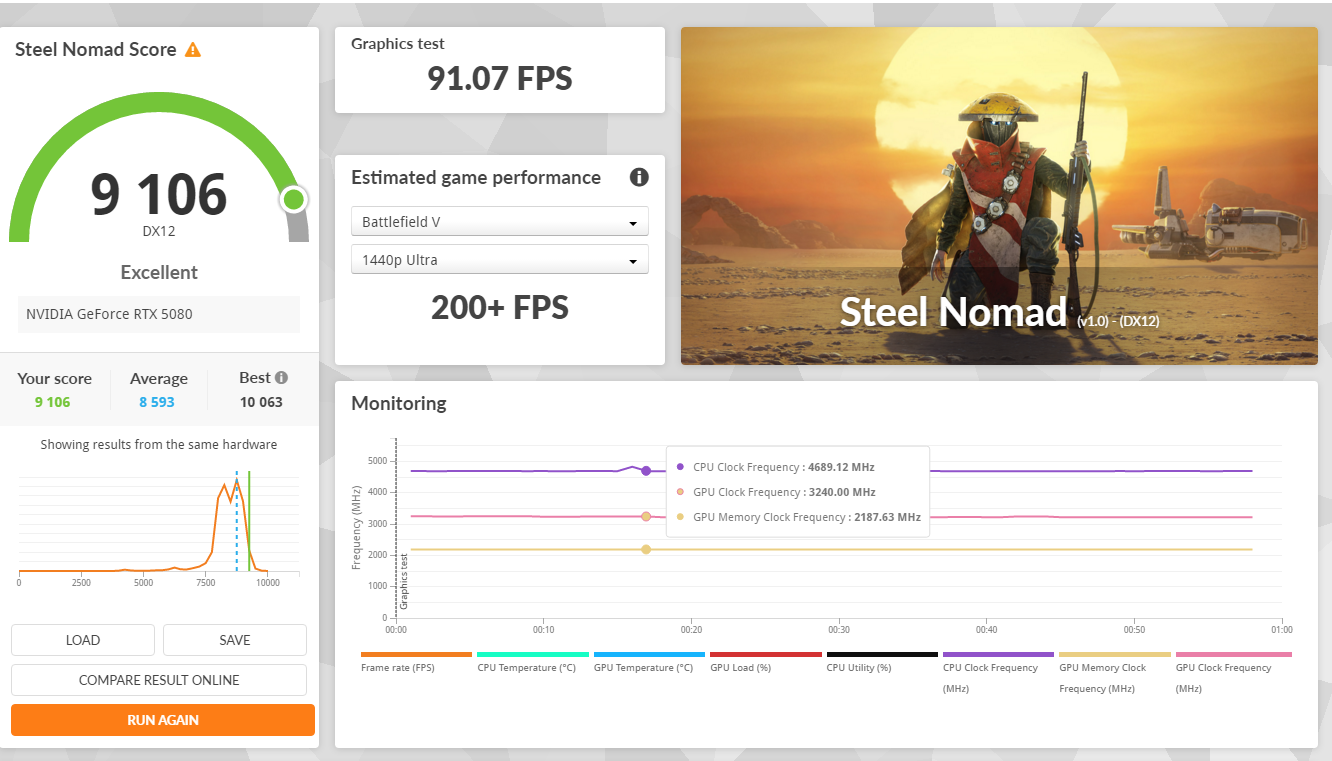Click the orange RUN AGAIN button

tap(163, 720)
